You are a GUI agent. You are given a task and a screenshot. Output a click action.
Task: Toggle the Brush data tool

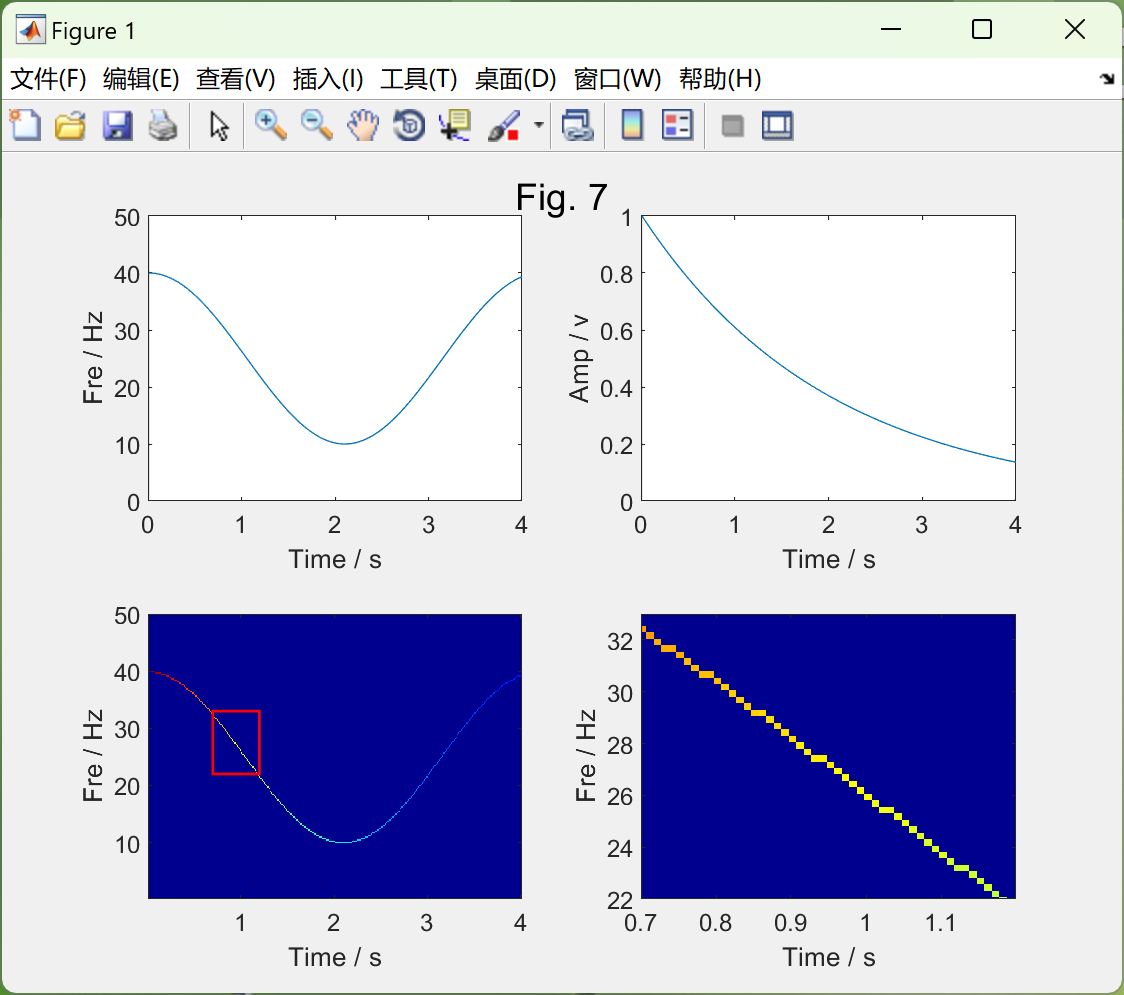[x=503, y=125]
